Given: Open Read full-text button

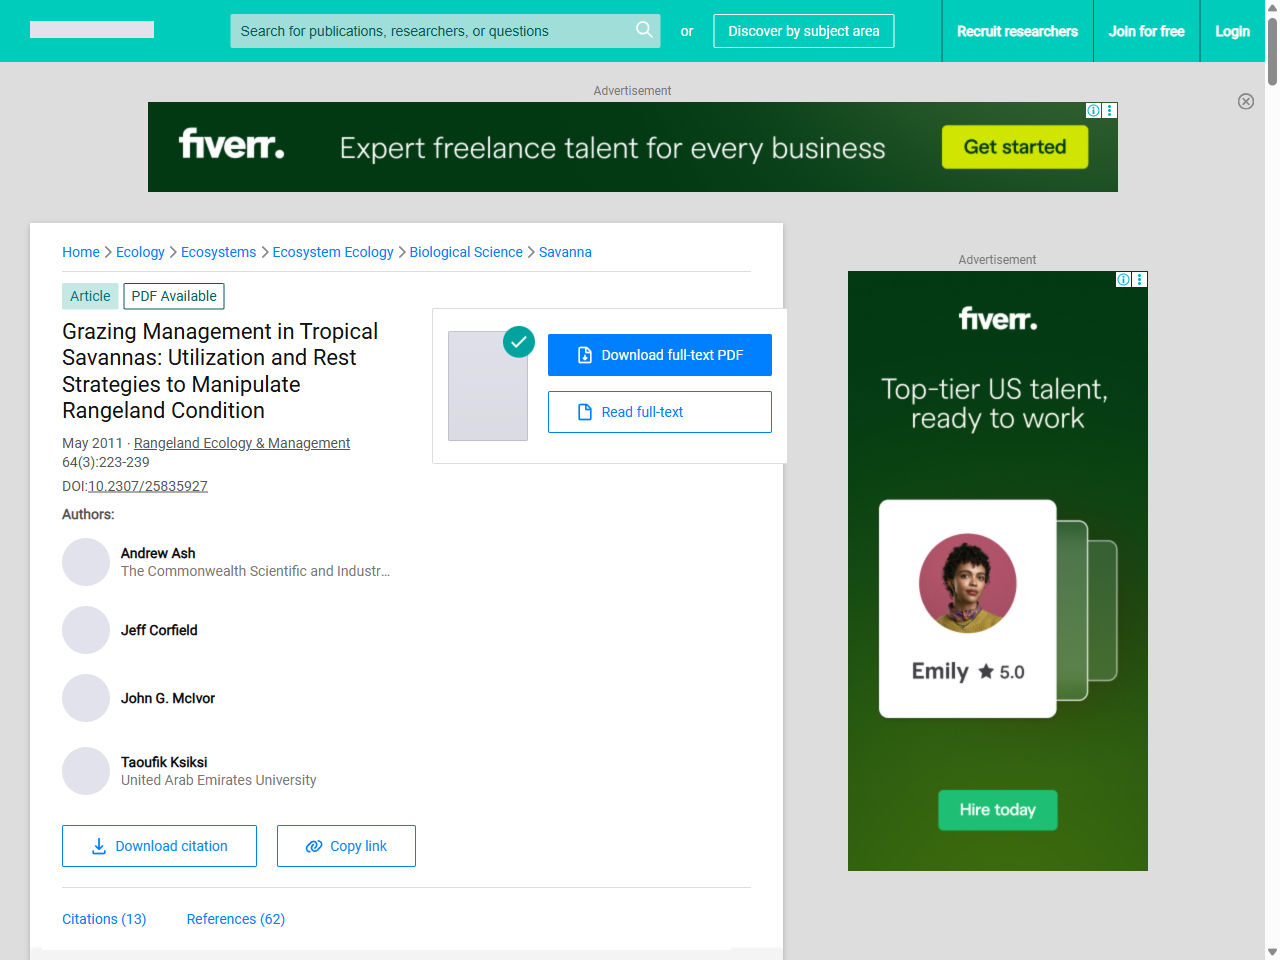Looking at the screenshot, I should click(x=659, y=412).
